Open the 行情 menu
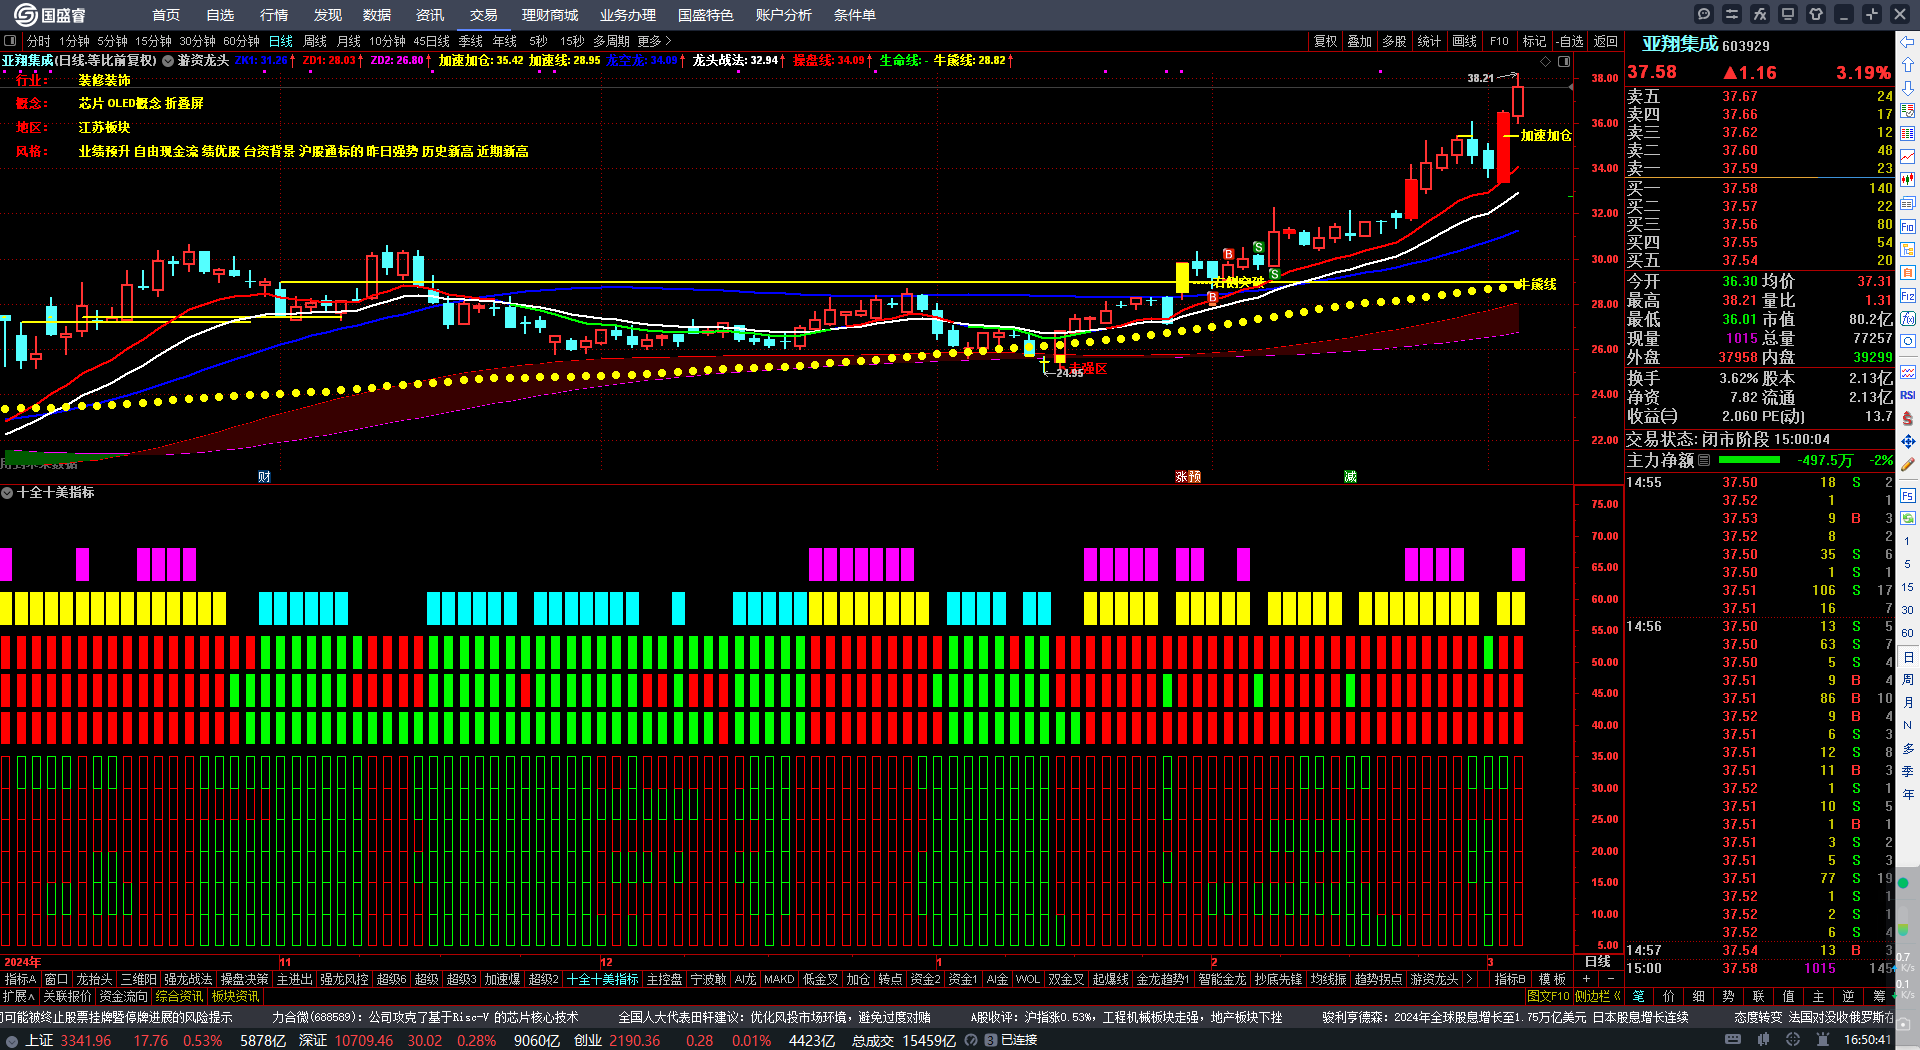Image resolution: width=1920 pixels, height=1050 pixels. tap(273, 15)
